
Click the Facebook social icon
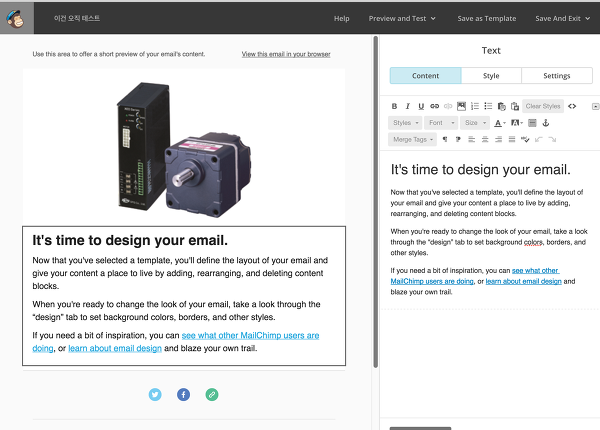(x=183, y=394)
